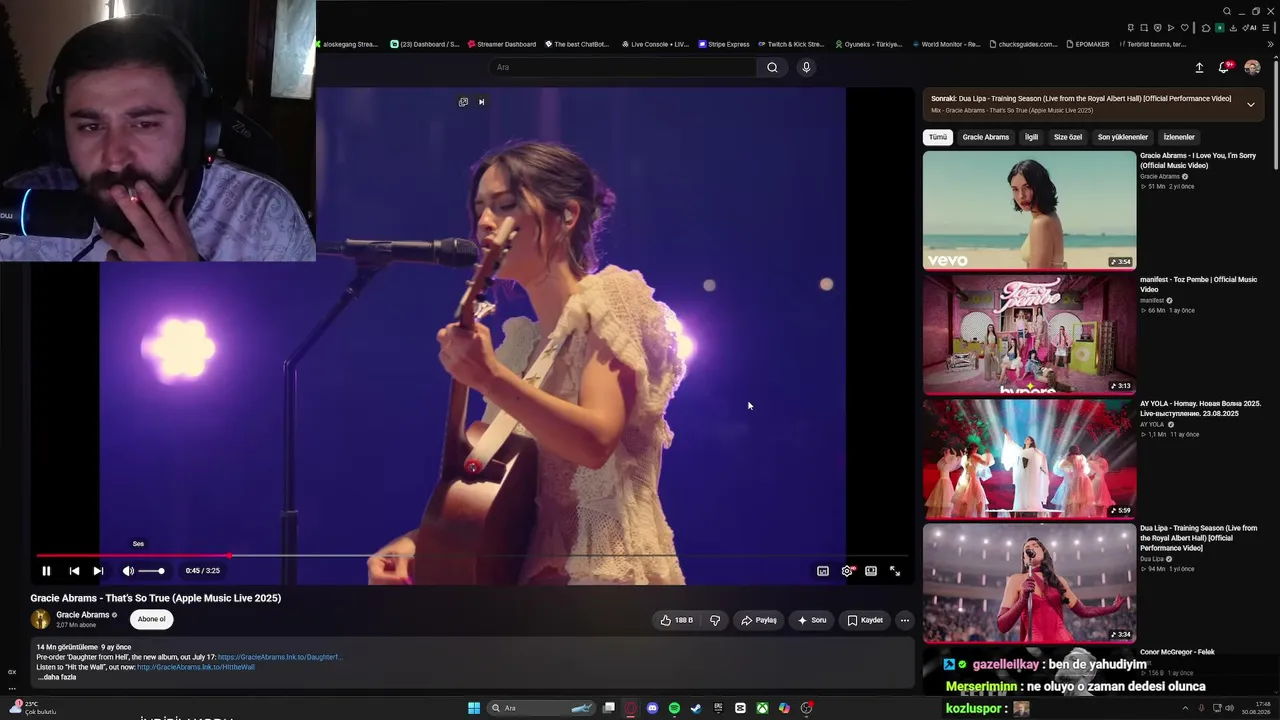1280x720 pixels.
Task: Open manifest Toz Pembe video thumbnail
Action: [1029, 334]
